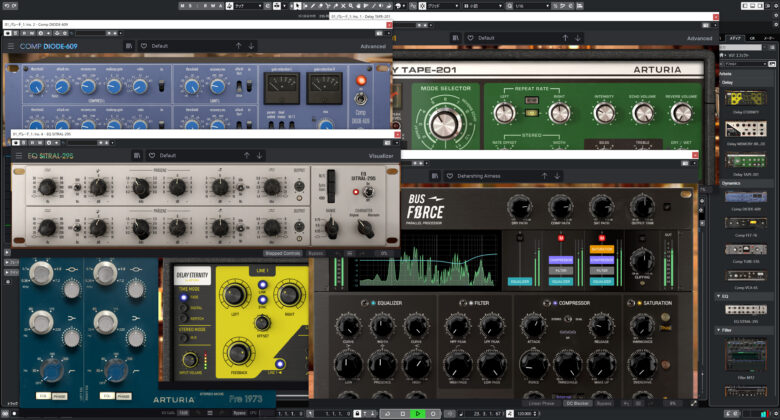Open the preset library in Comp DIODE-609
The height and width of the screenshot is (420, 780).
click(129, 46)
